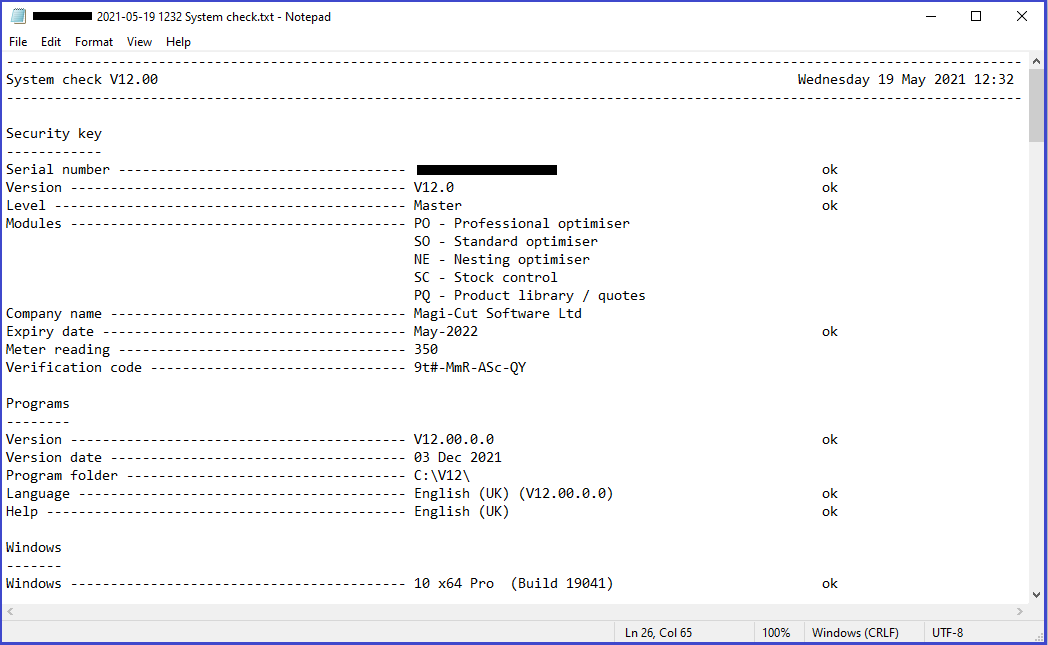Open the Format menu

[x=94, y=41]
